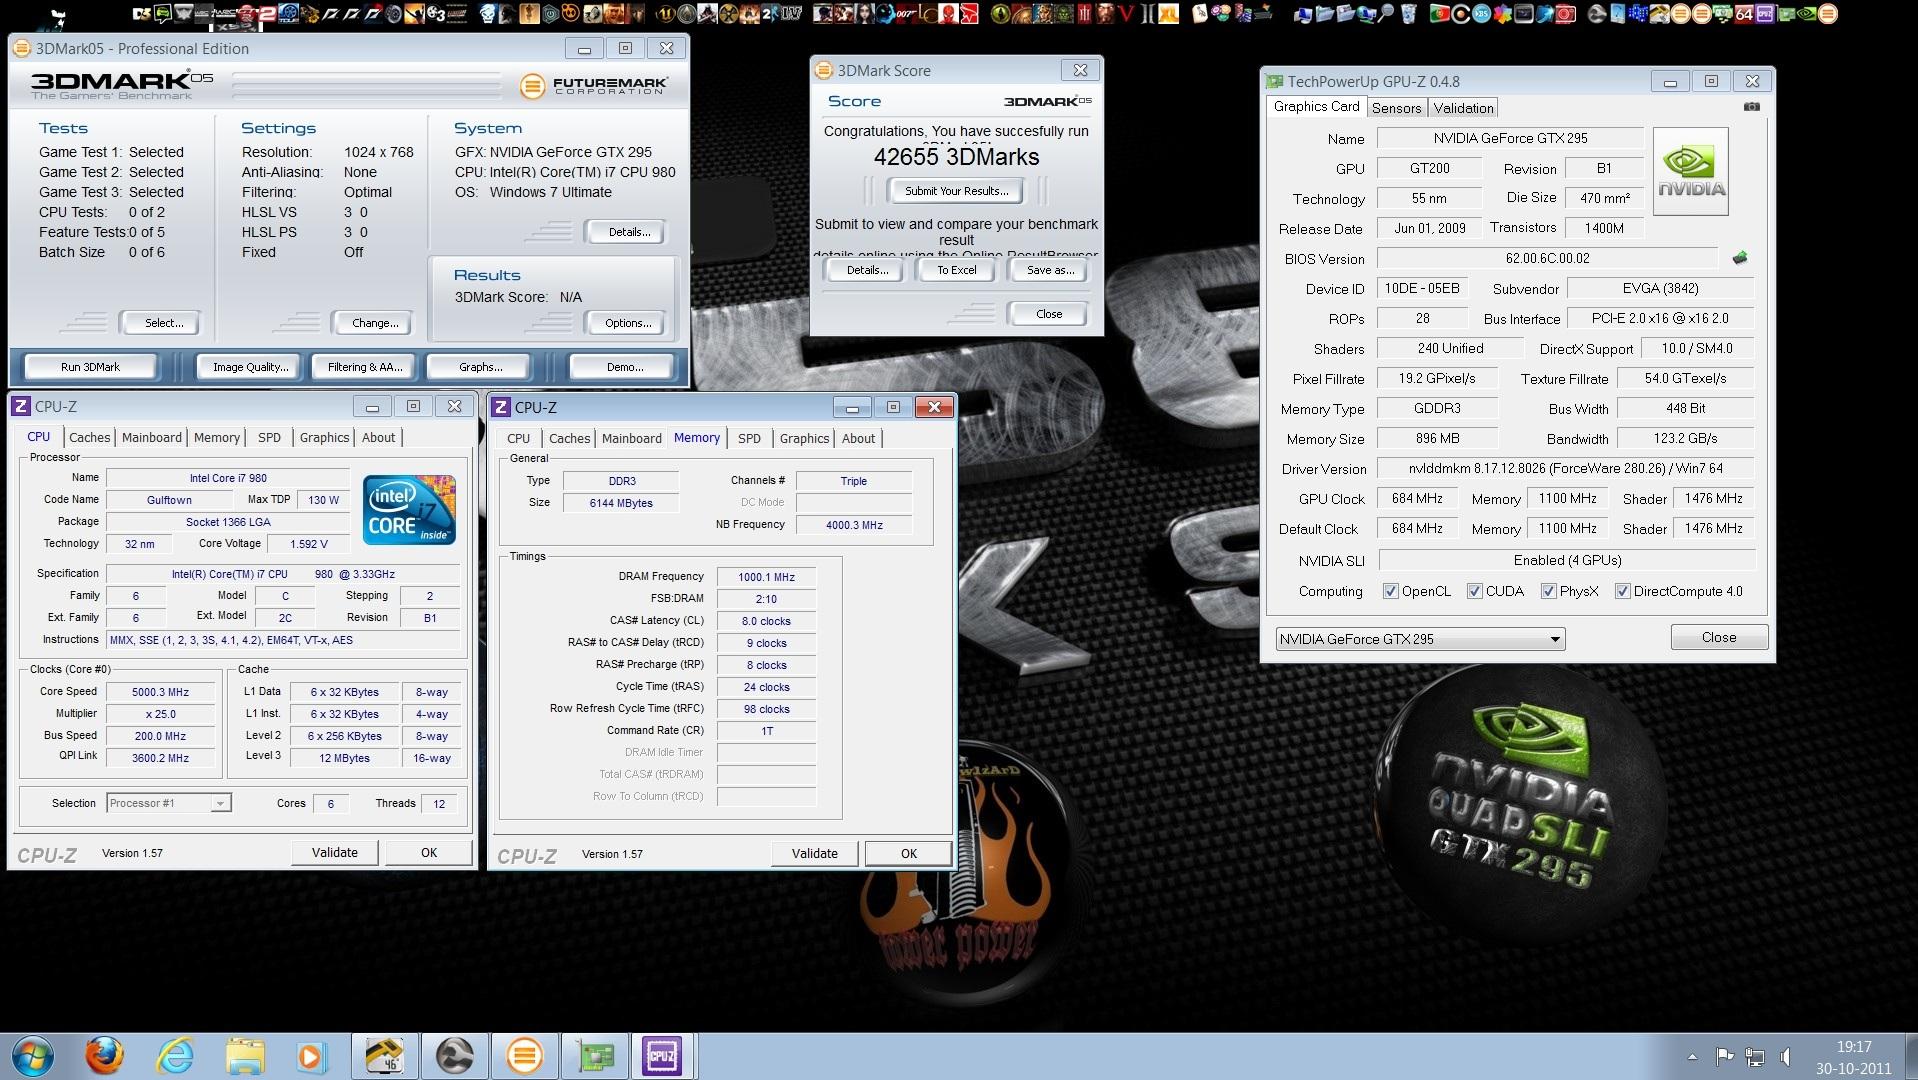The image size is (1918, 1080).
Task: Open Windows Explorer folder on taskbar
Action: tap(245, 1056)
